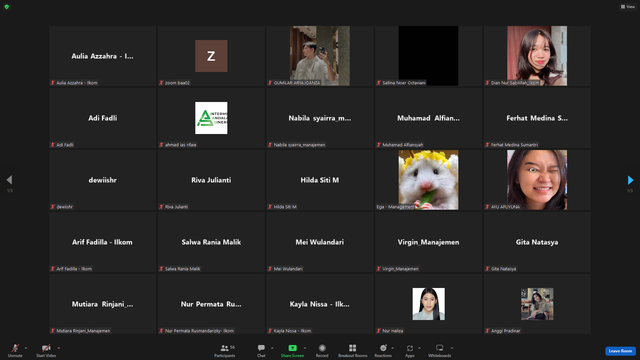Click muted mic icon on Gita Natasya tile
640x360 pixels.
click(487, 269)
